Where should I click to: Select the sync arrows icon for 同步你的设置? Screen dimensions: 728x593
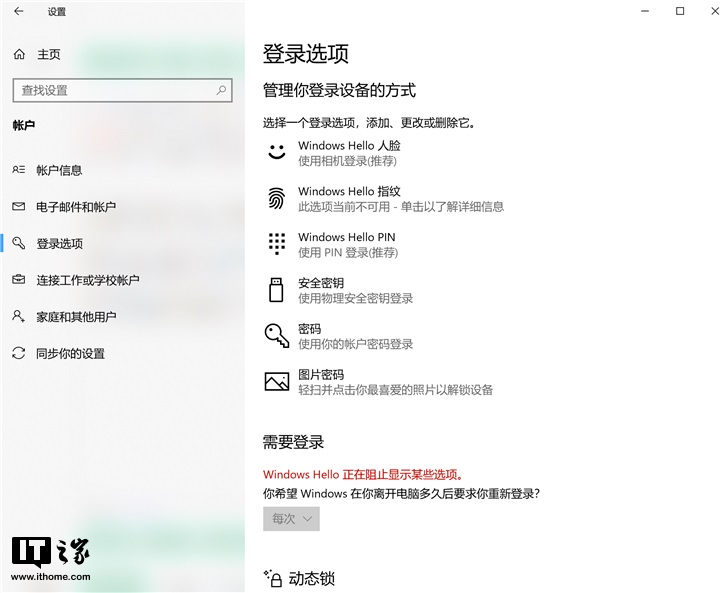coord(19,353)
